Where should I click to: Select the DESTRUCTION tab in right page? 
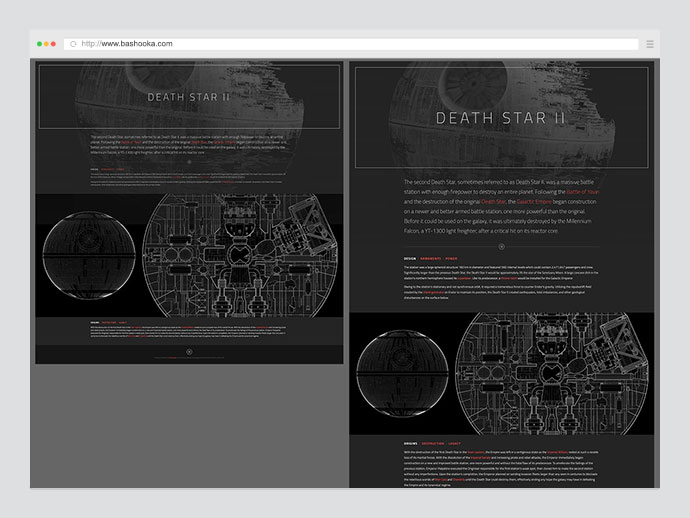tap(433, 444)
